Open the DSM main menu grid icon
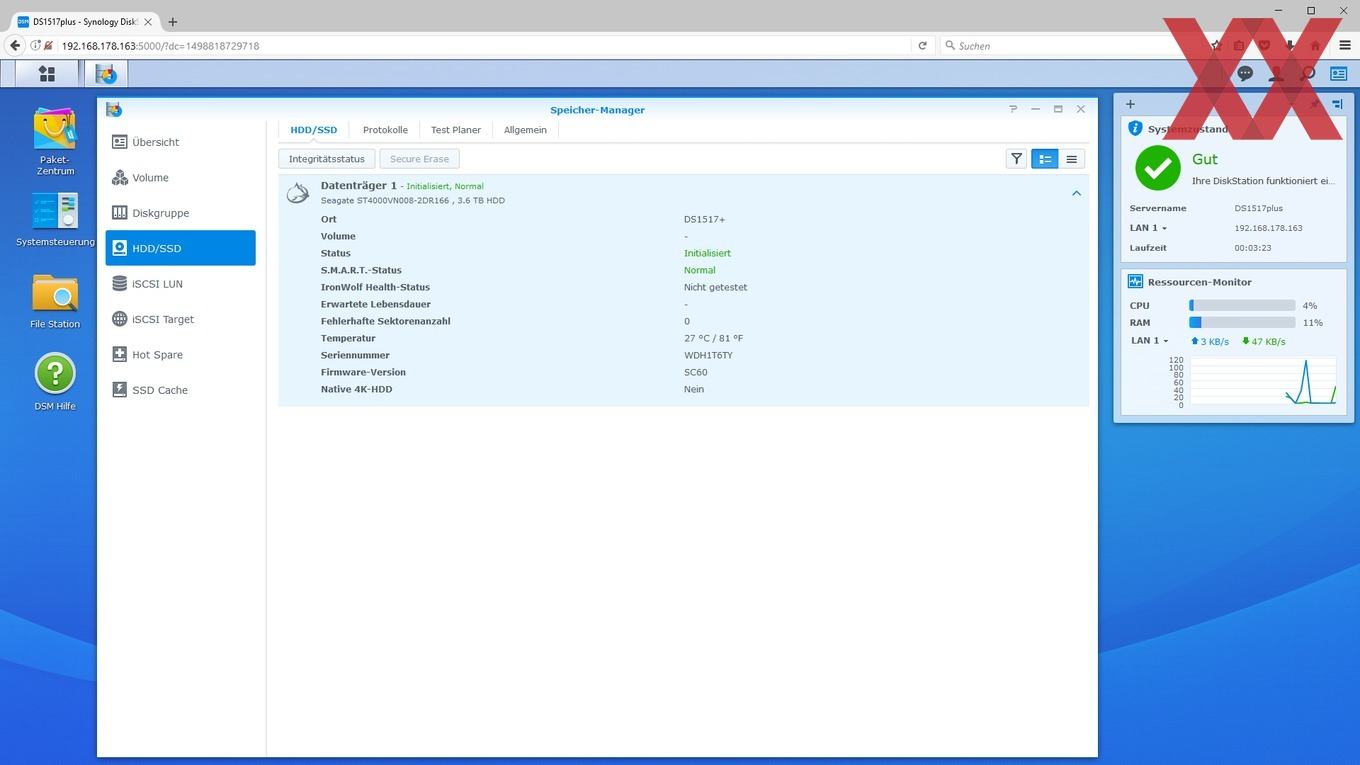This screenshot has width=1360, height=765. click(47, 73)
